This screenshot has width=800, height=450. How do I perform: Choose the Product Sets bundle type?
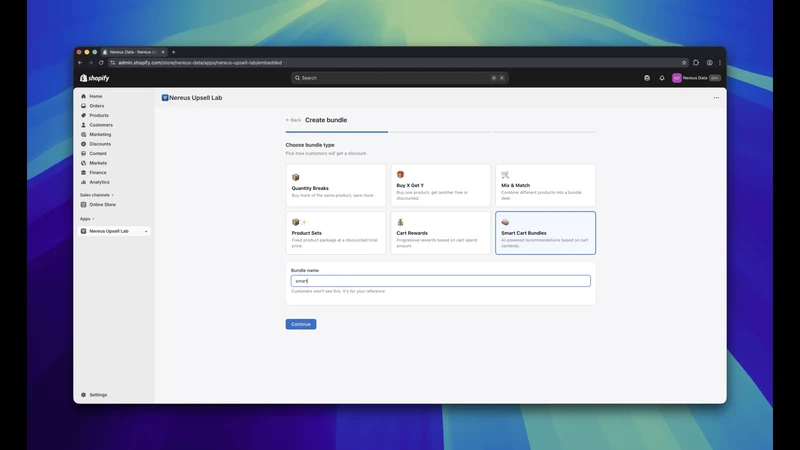pos(336,233)
